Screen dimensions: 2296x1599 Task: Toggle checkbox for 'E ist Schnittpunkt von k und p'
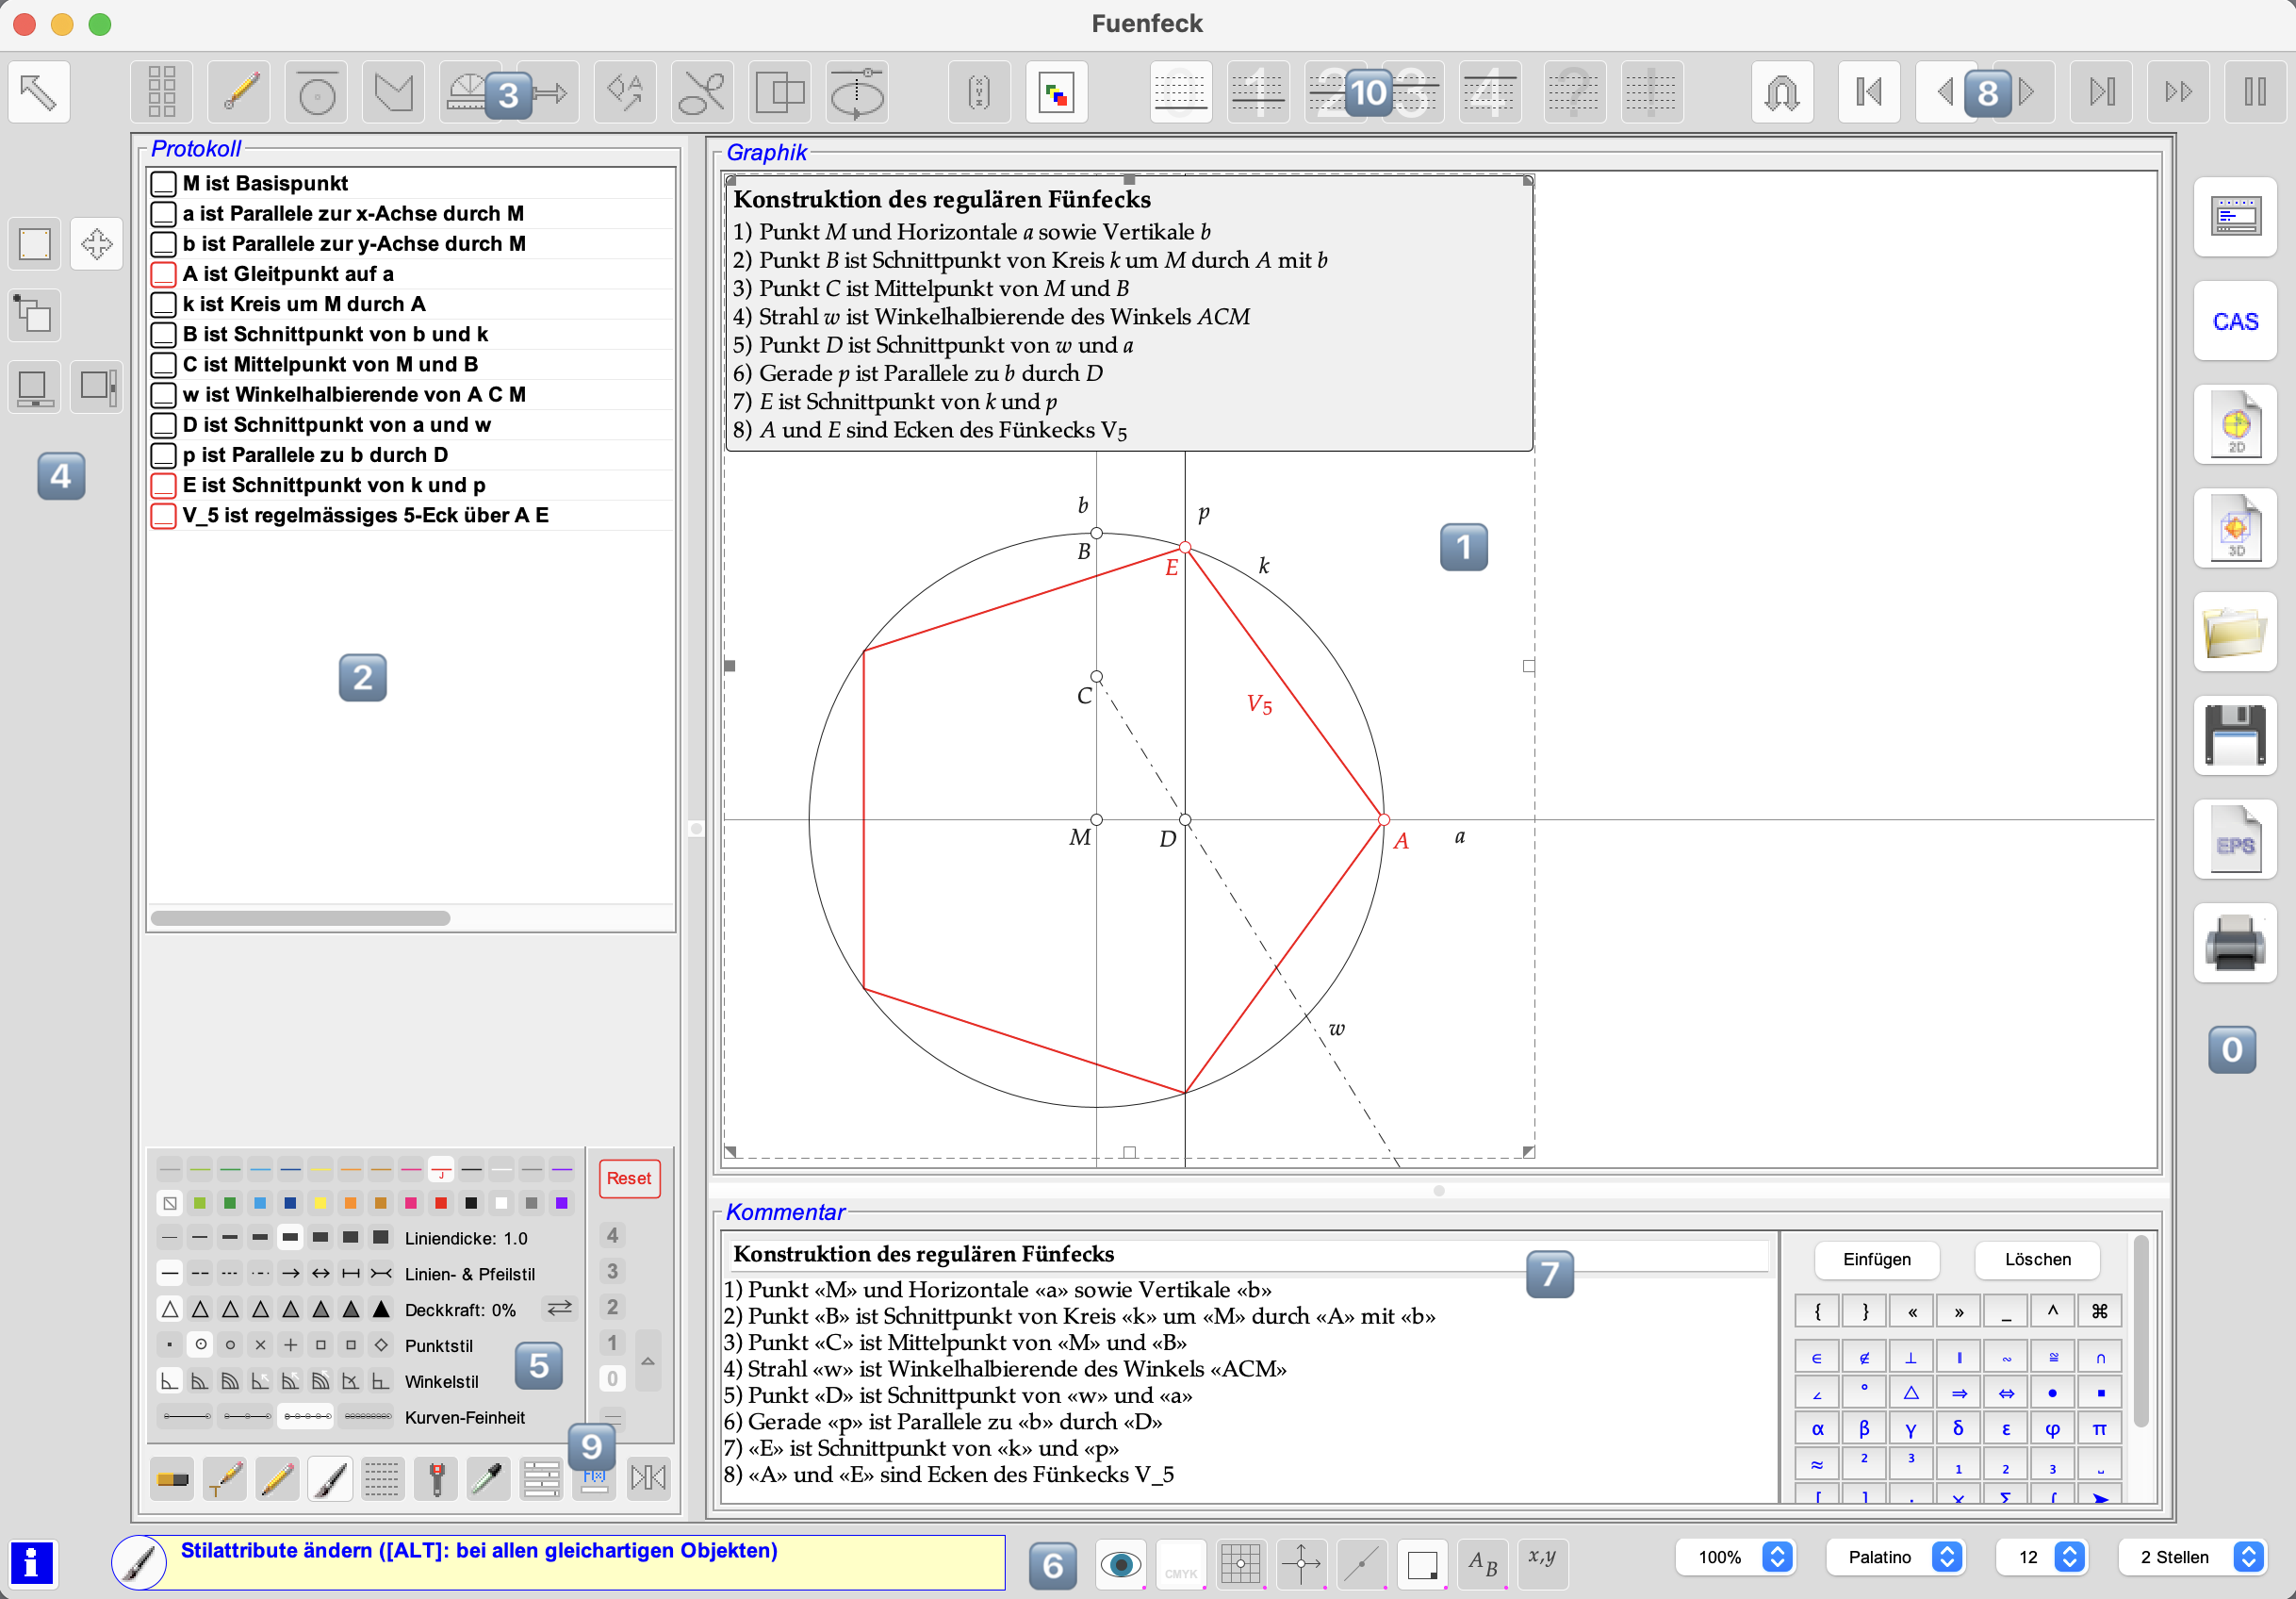click(164, 485)
